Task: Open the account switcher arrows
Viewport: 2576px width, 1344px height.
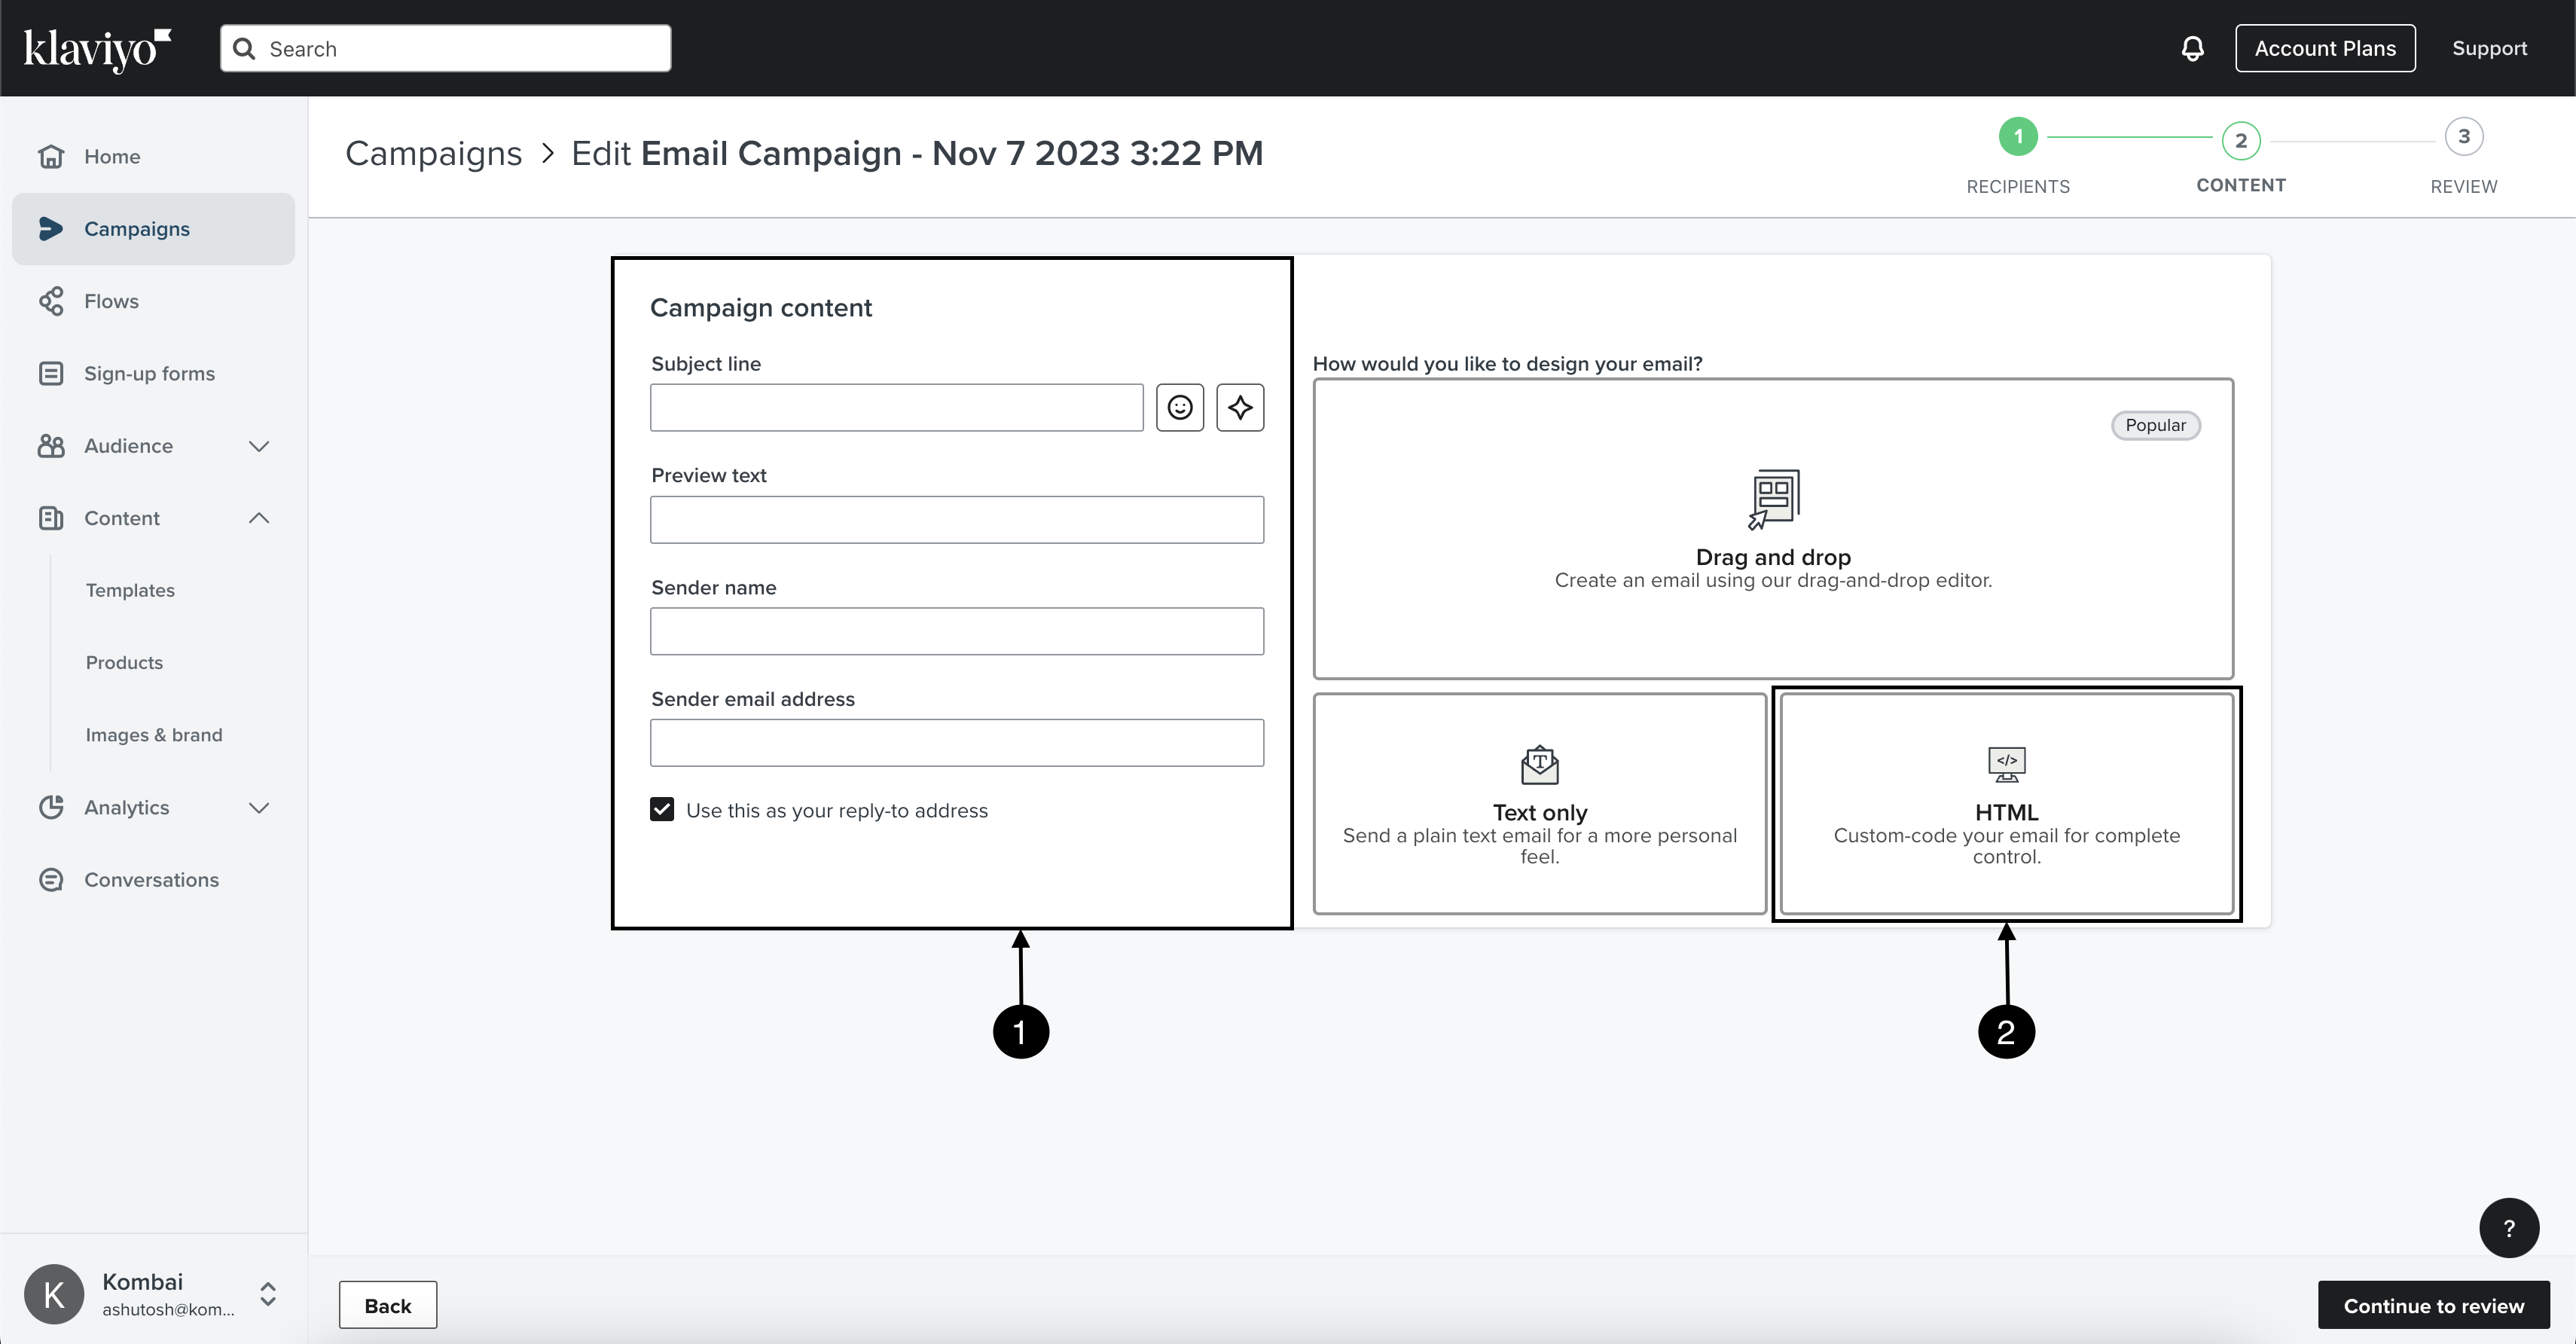Action: [x=268, y=1294]
